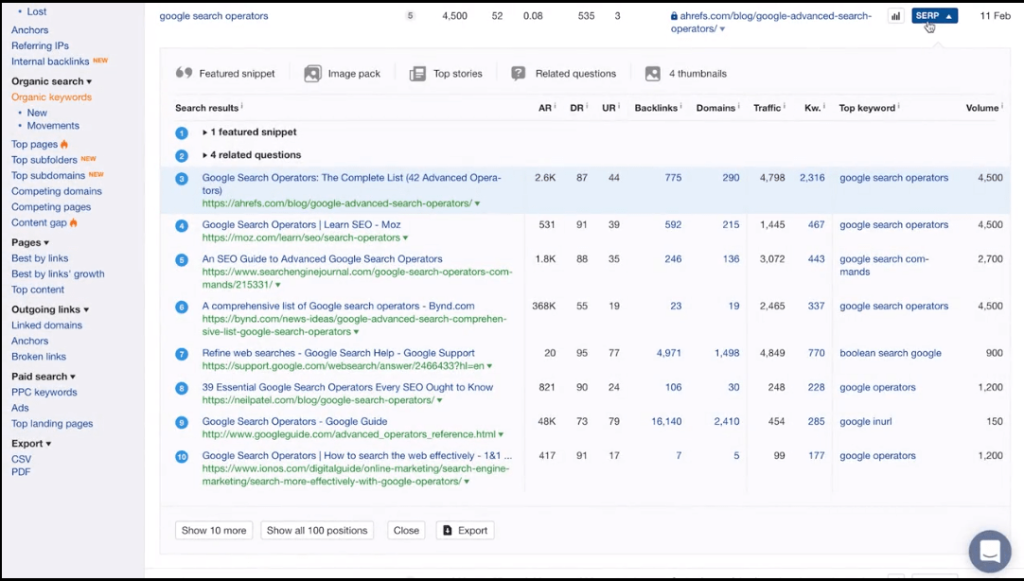Click position 3 circle badge
The image size is (1024, 581).
click(x=182, y=178)
